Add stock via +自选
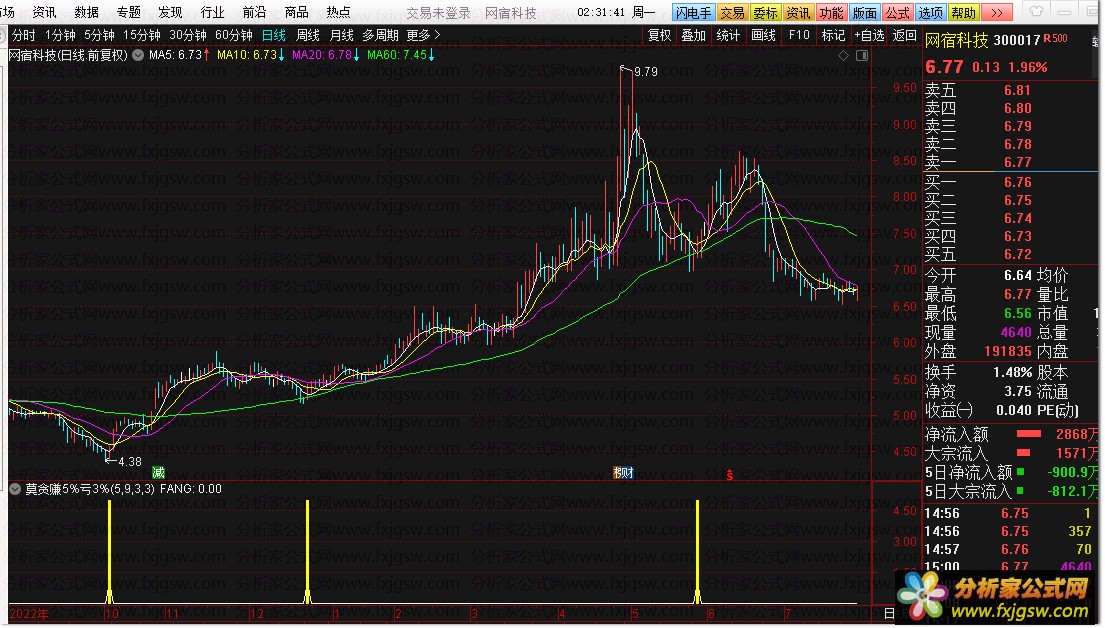The height and width of the screenshot is (628, 1105). [x=869, y=35]
